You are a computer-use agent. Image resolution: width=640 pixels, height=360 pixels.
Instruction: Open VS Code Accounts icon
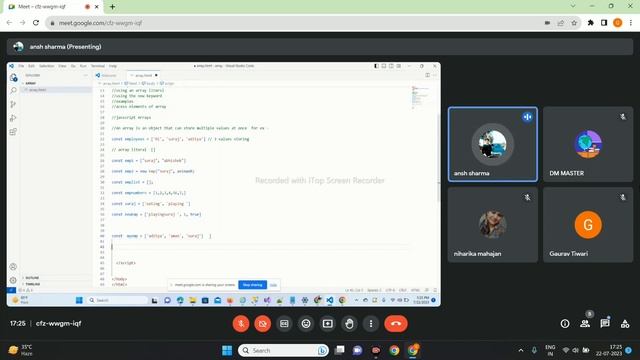[x=13, y=267]
